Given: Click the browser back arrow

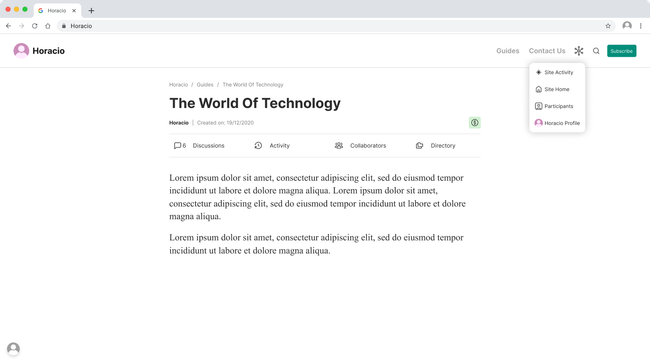Looking at the screenshot, I should tap(8, 26).
